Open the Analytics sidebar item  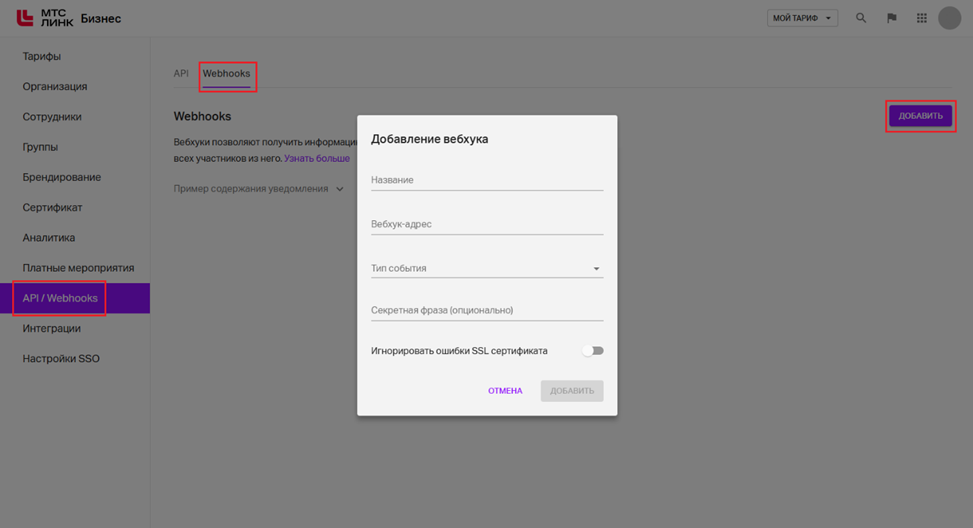49,238
